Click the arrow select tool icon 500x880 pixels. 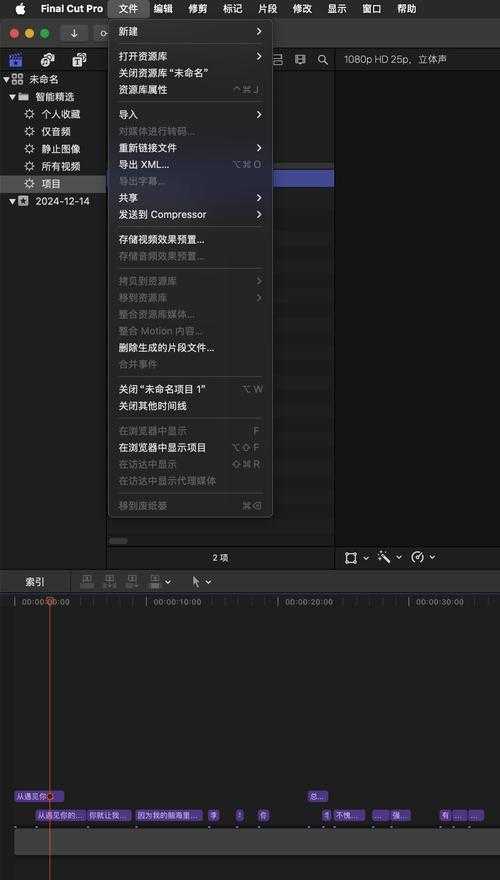coord(196,581)
